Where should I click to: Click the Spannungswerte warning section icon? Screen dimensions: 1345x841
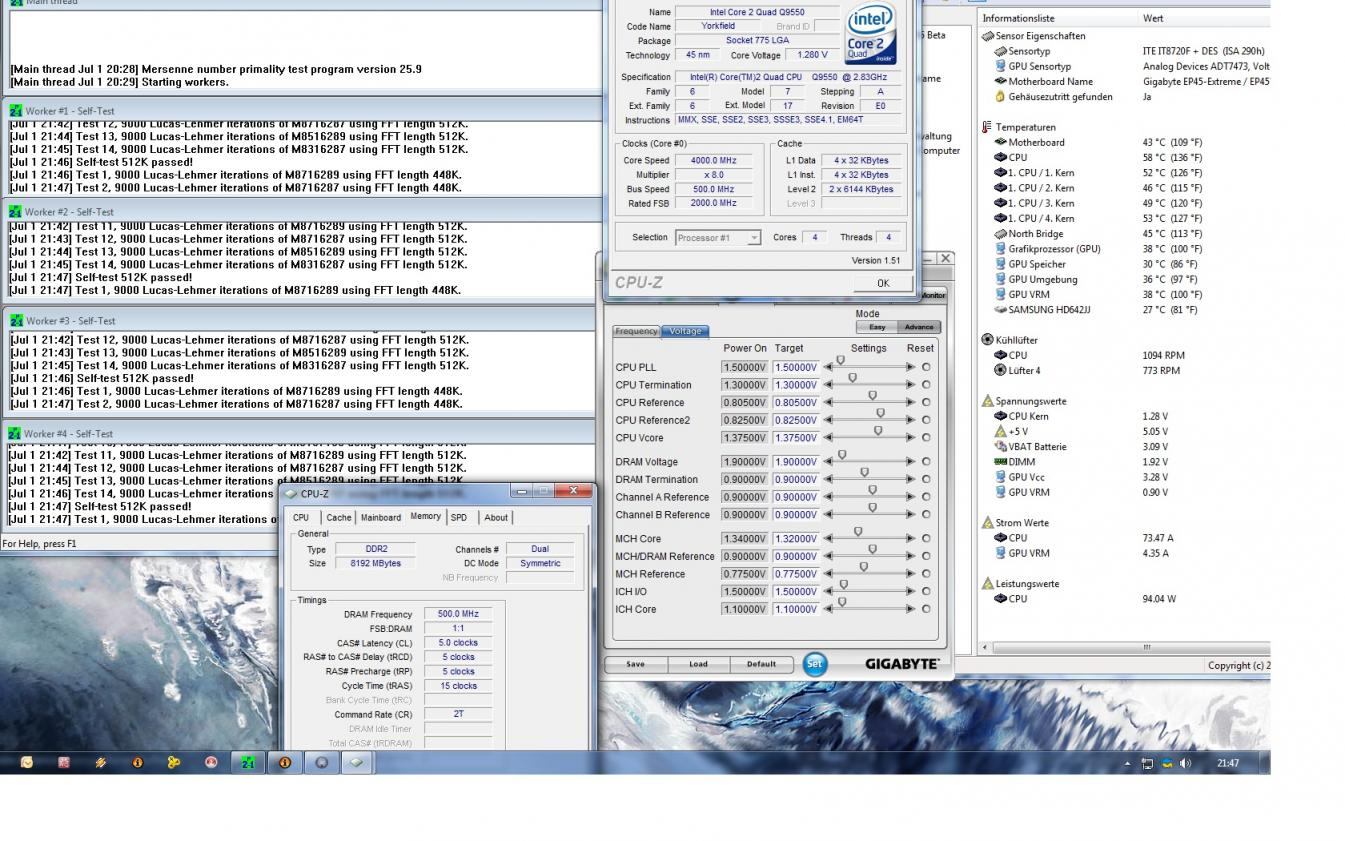[x=987, y=401]
